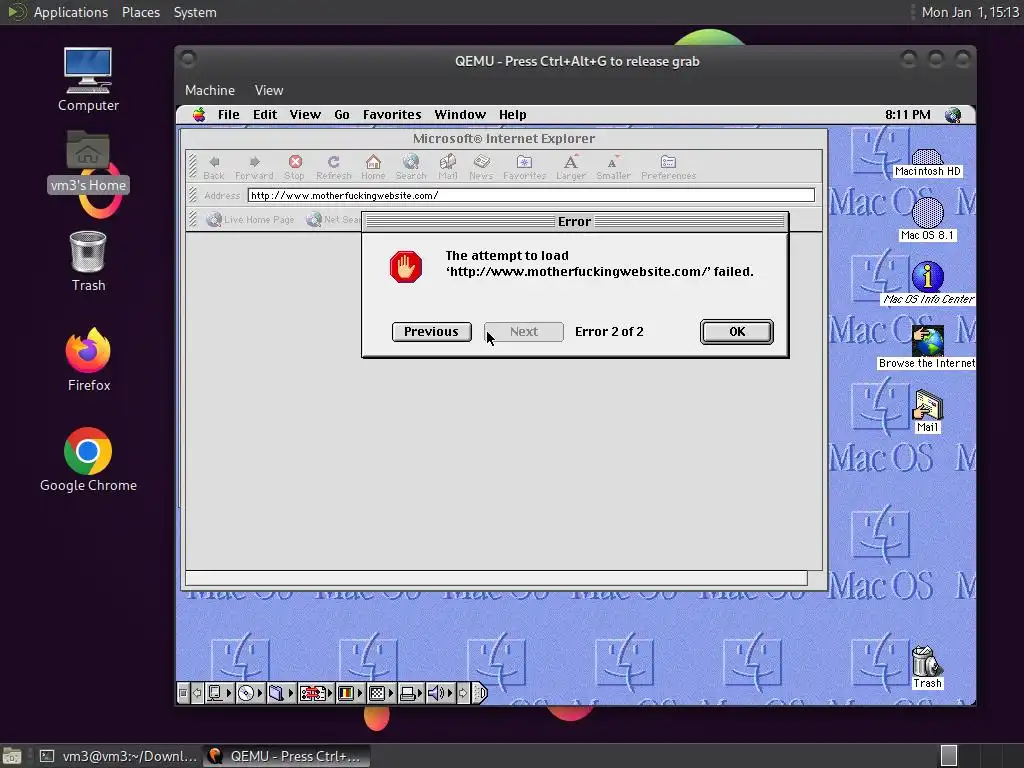Click the red stop-hand error icon

[406, 266]
